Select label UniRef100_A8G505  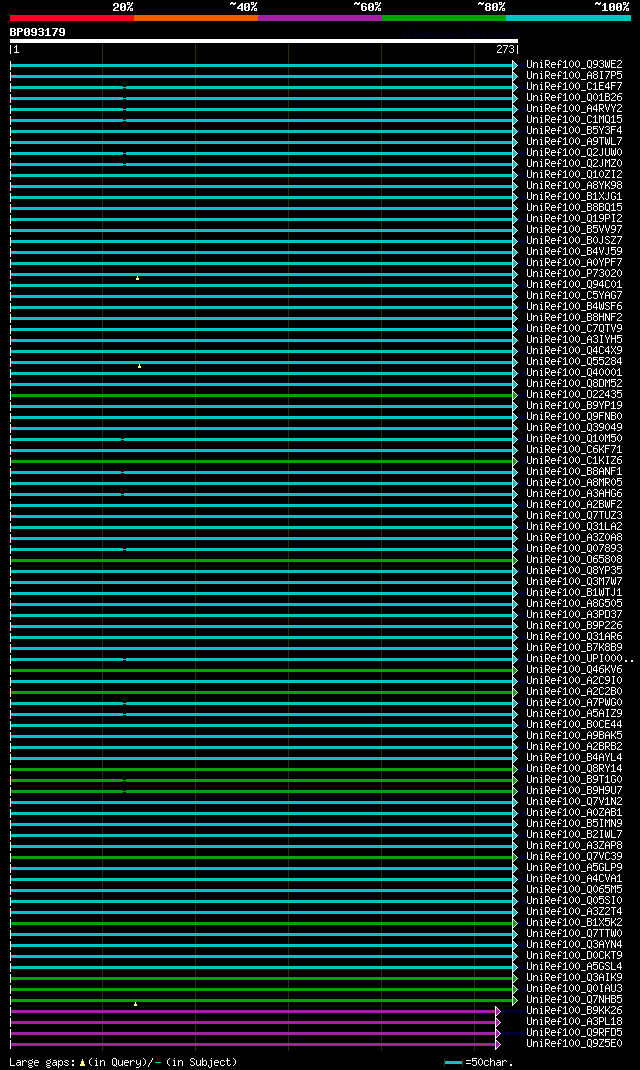pos(574,604)
